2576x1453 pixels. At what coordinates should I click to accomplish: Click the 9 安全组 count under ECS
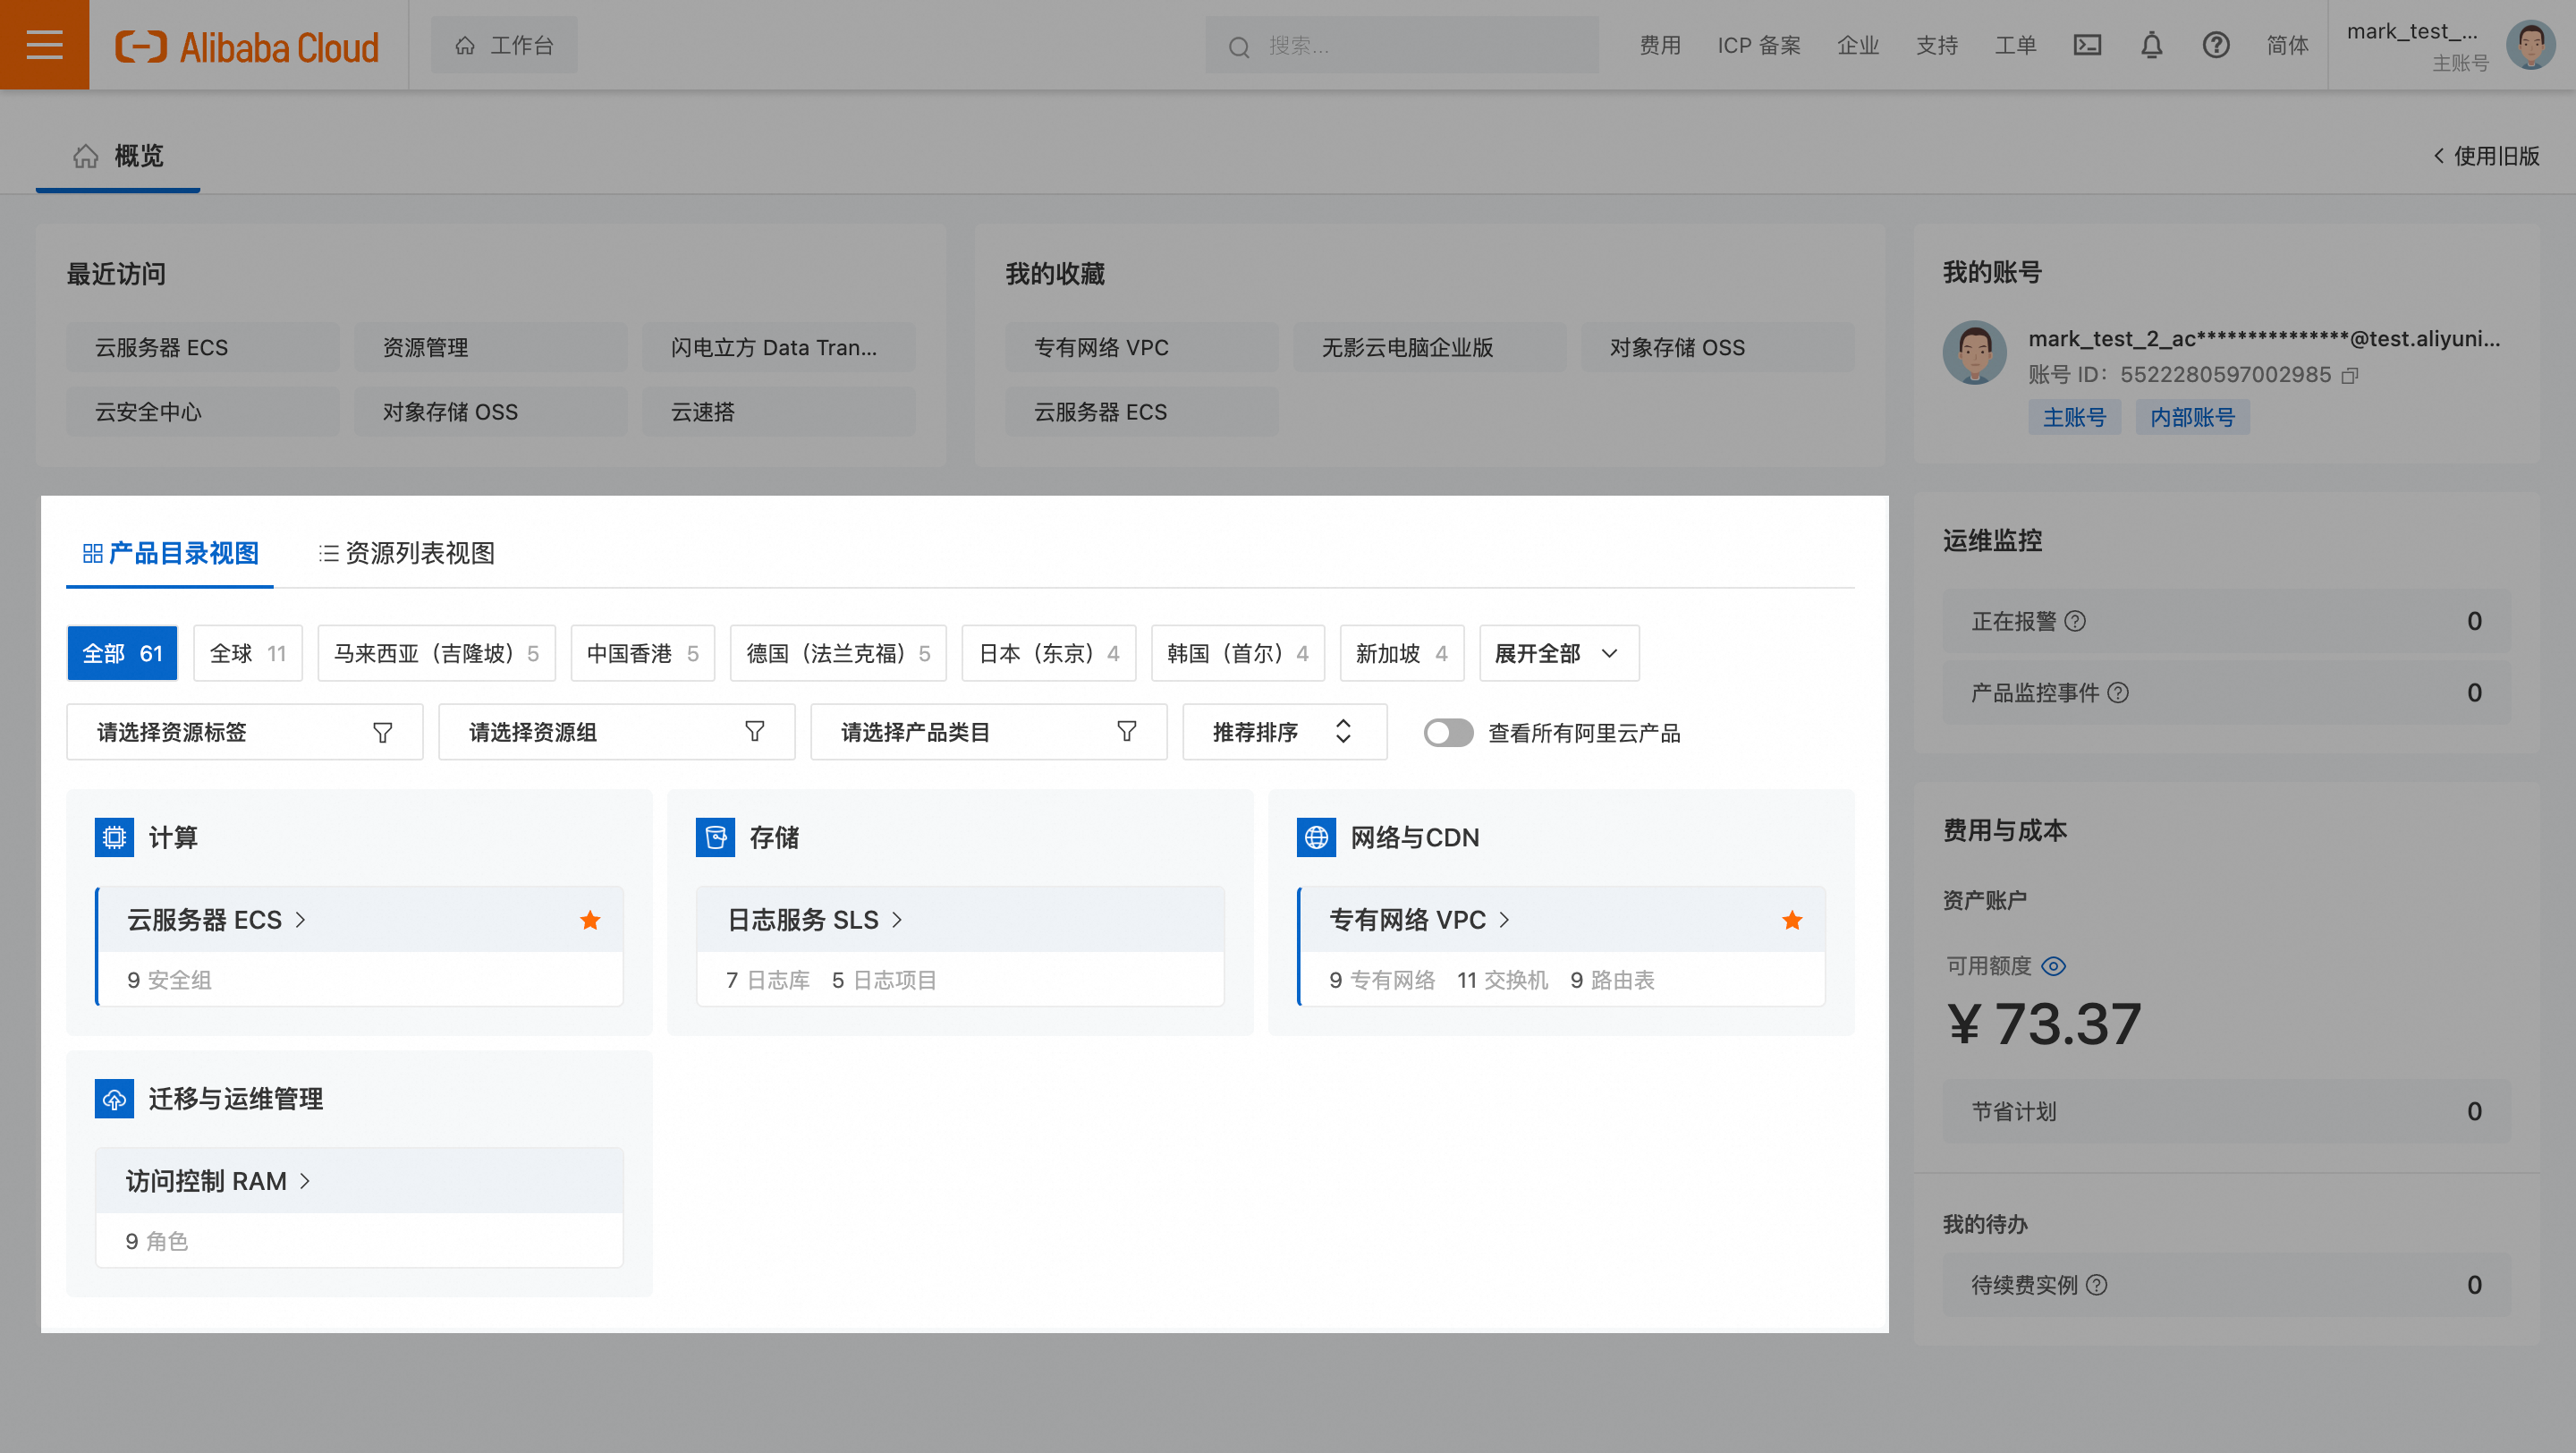click(169, 980)
